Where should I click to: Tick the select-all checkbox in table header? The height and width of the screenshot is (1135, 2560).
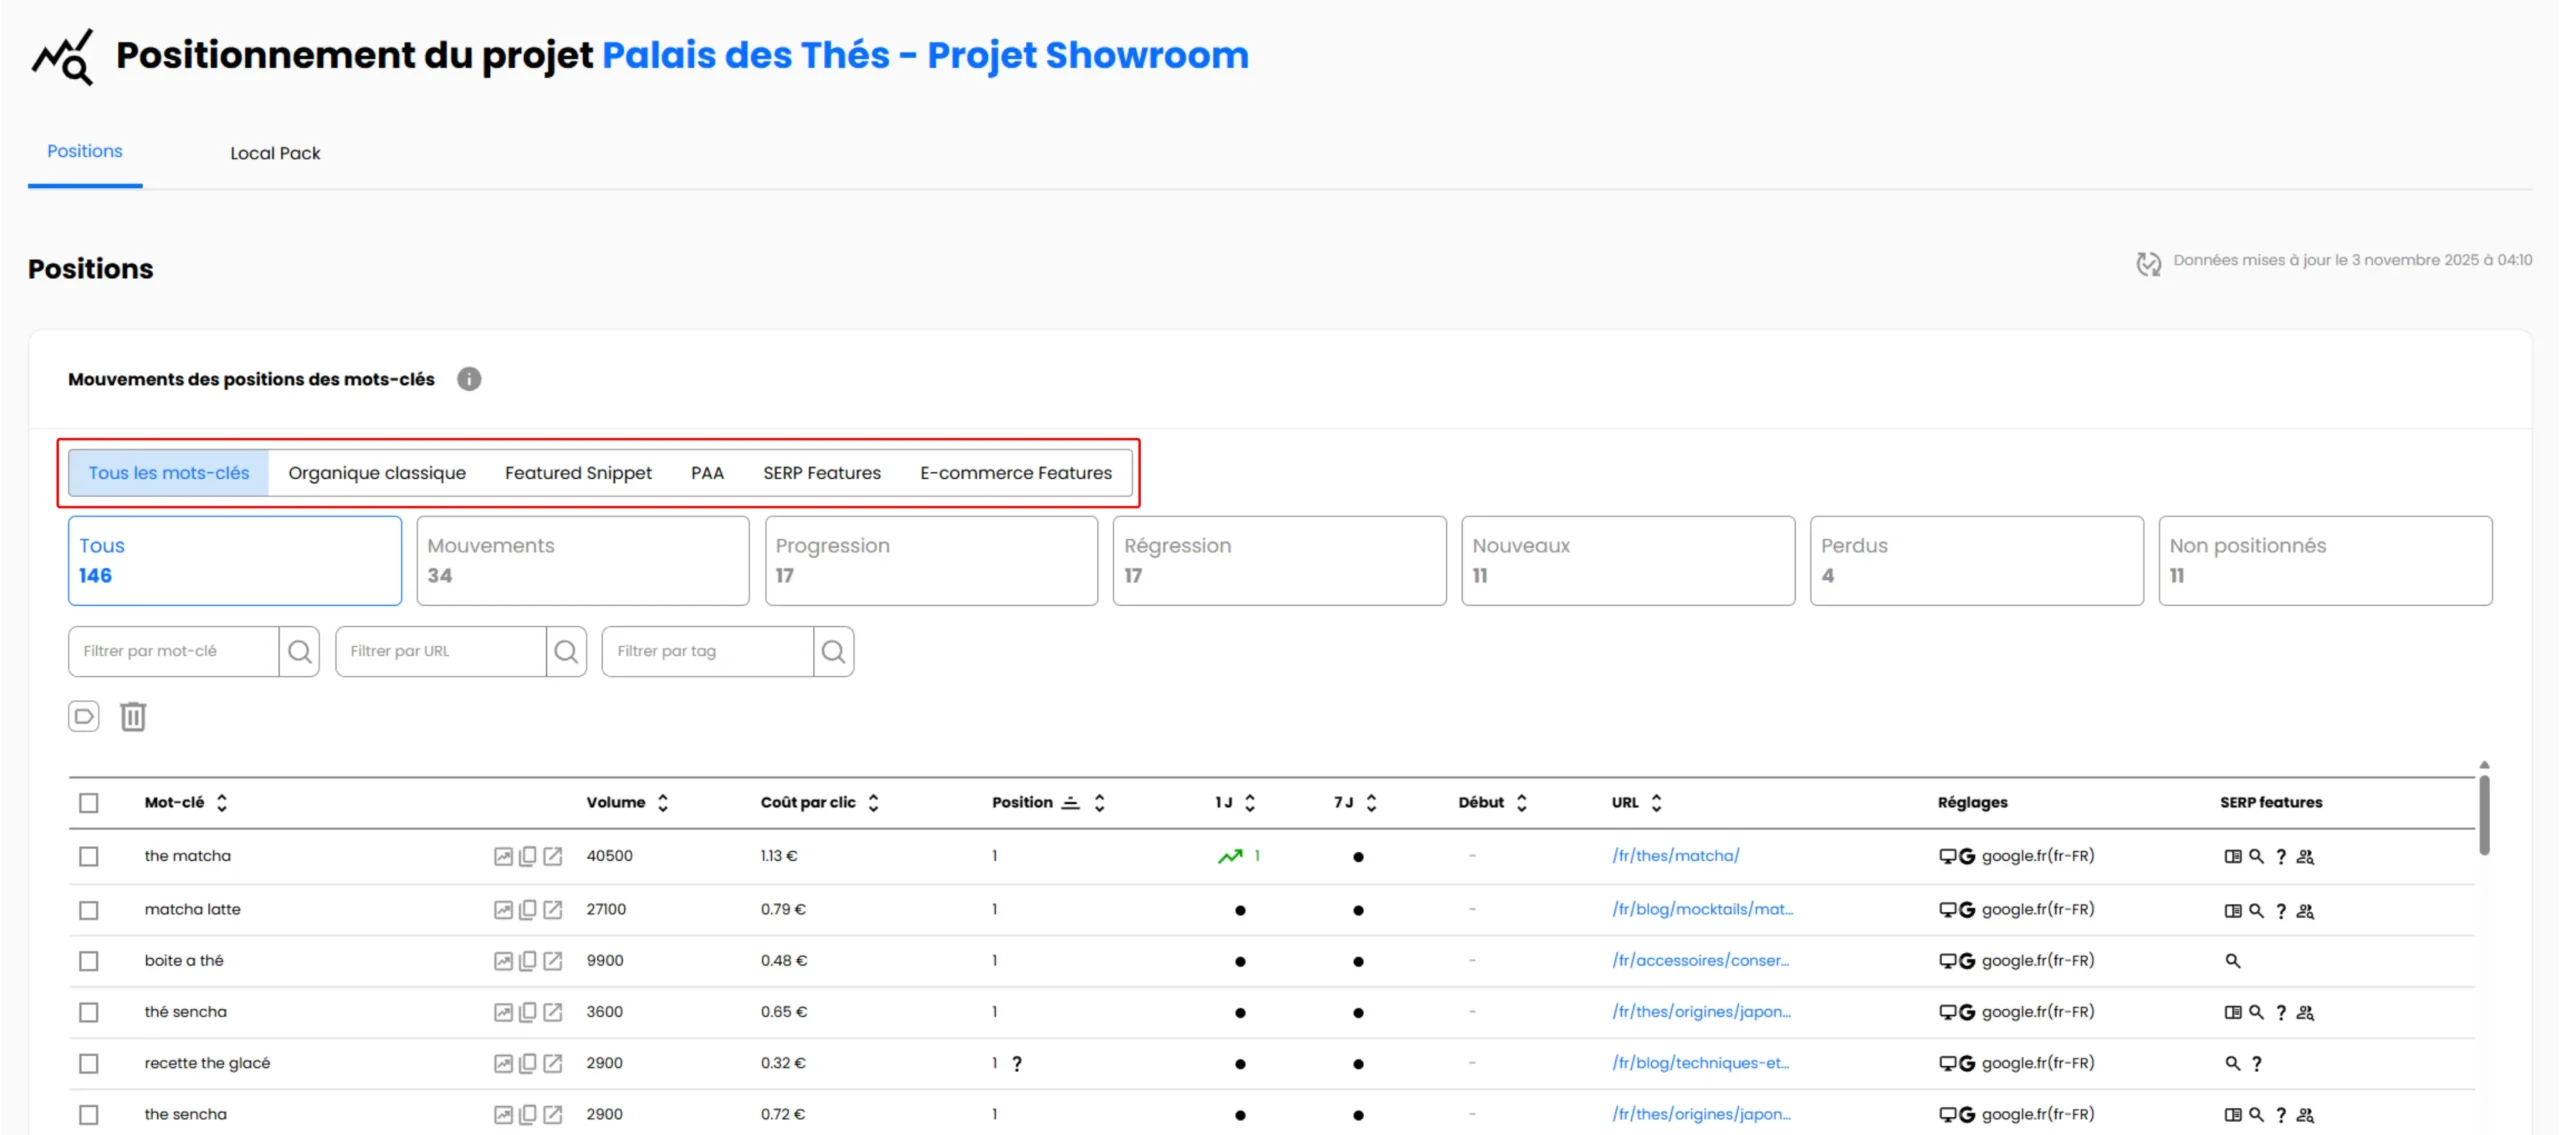pos(89,803)
